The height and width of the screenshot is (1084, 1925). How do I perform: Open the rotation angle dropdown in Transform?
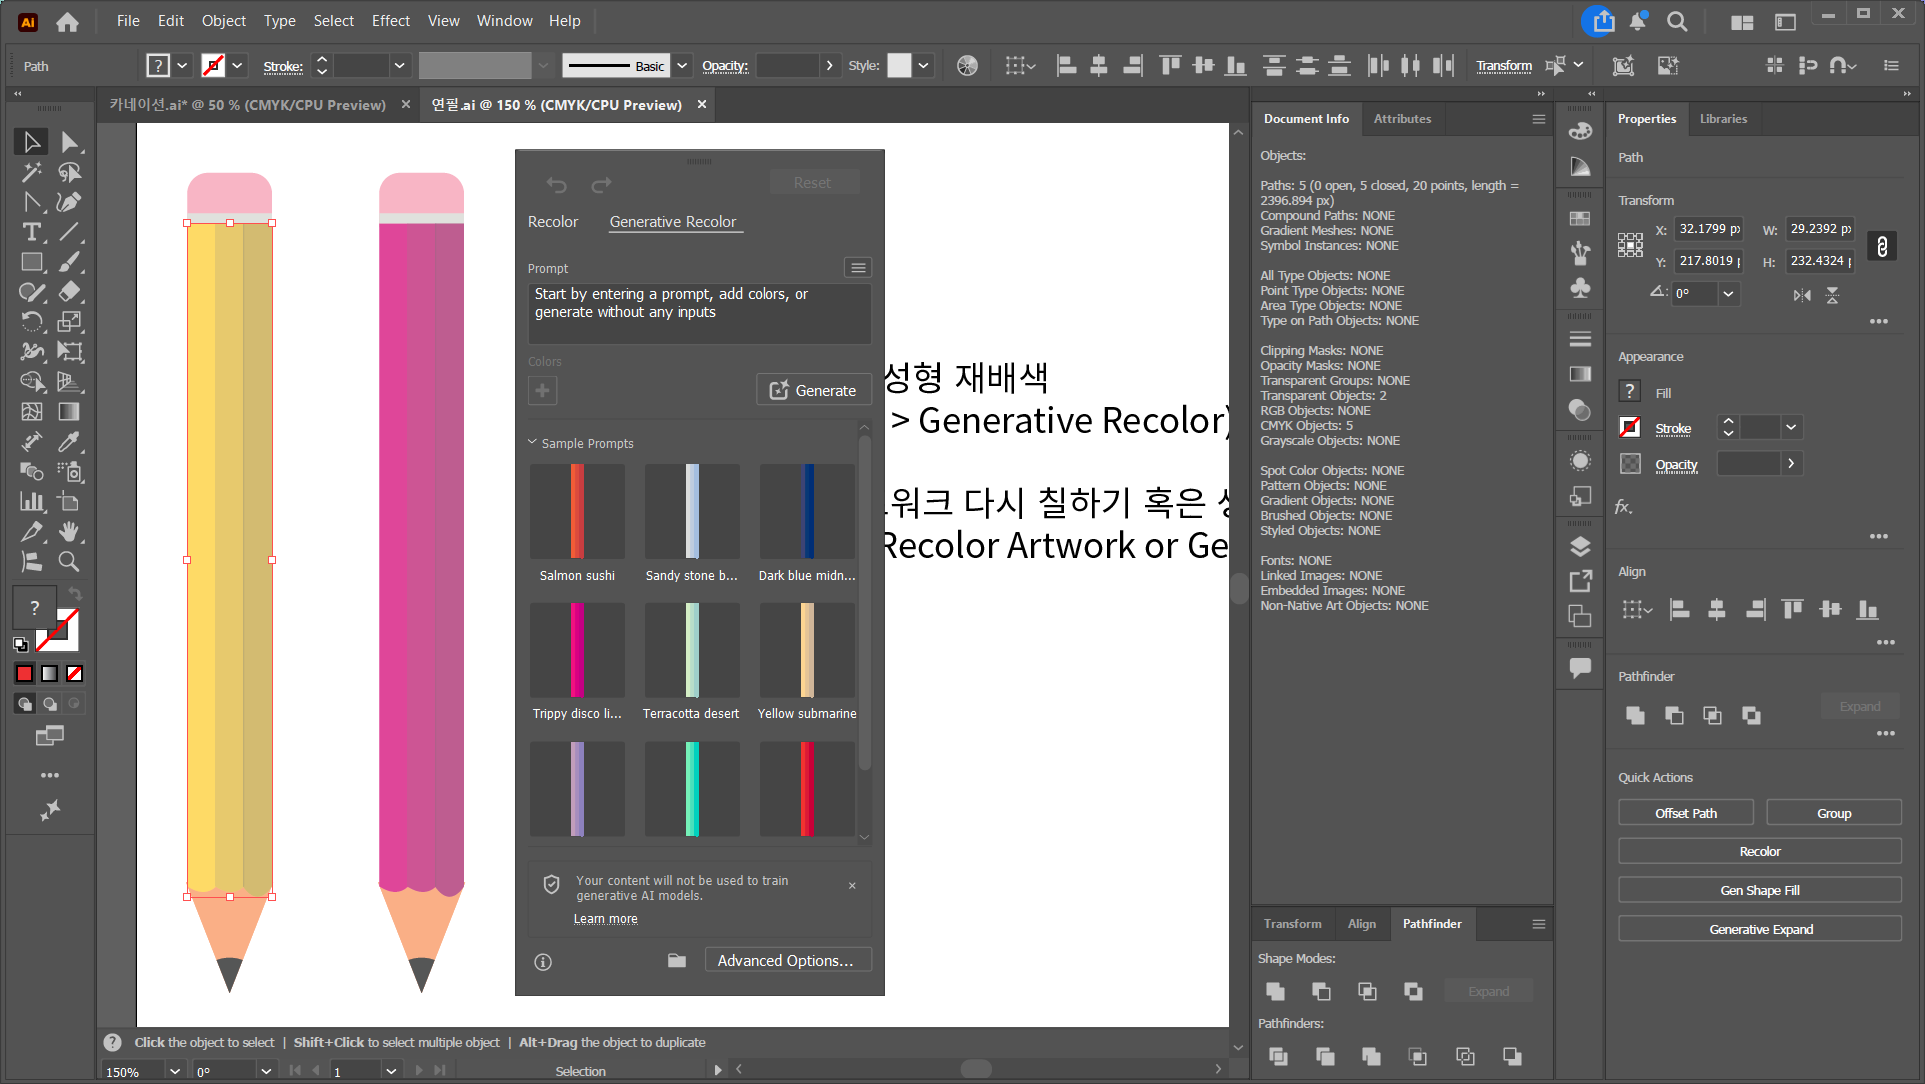(x=1728, y=294)
